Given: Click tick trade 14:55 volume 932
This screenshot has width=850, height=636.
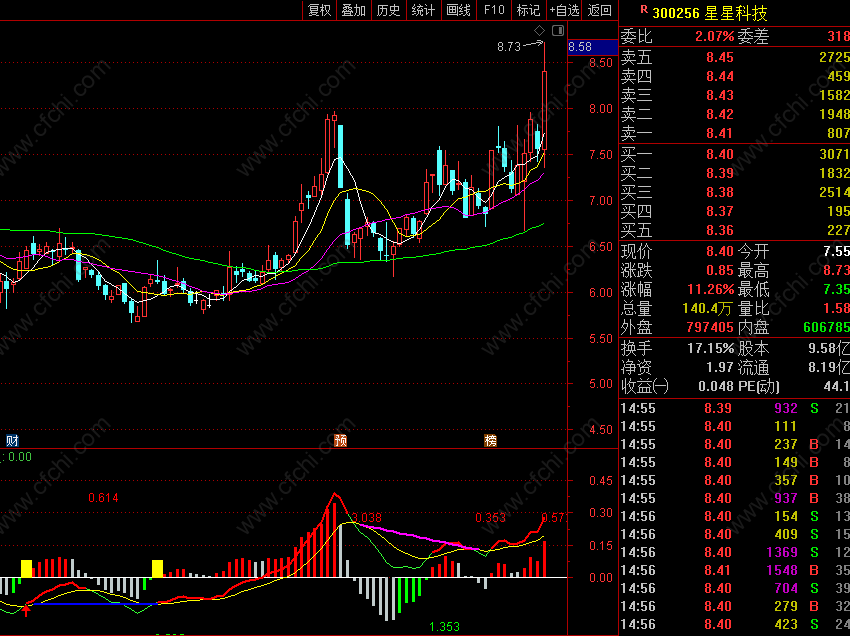Looking at the screenshot, I should 786,408.
